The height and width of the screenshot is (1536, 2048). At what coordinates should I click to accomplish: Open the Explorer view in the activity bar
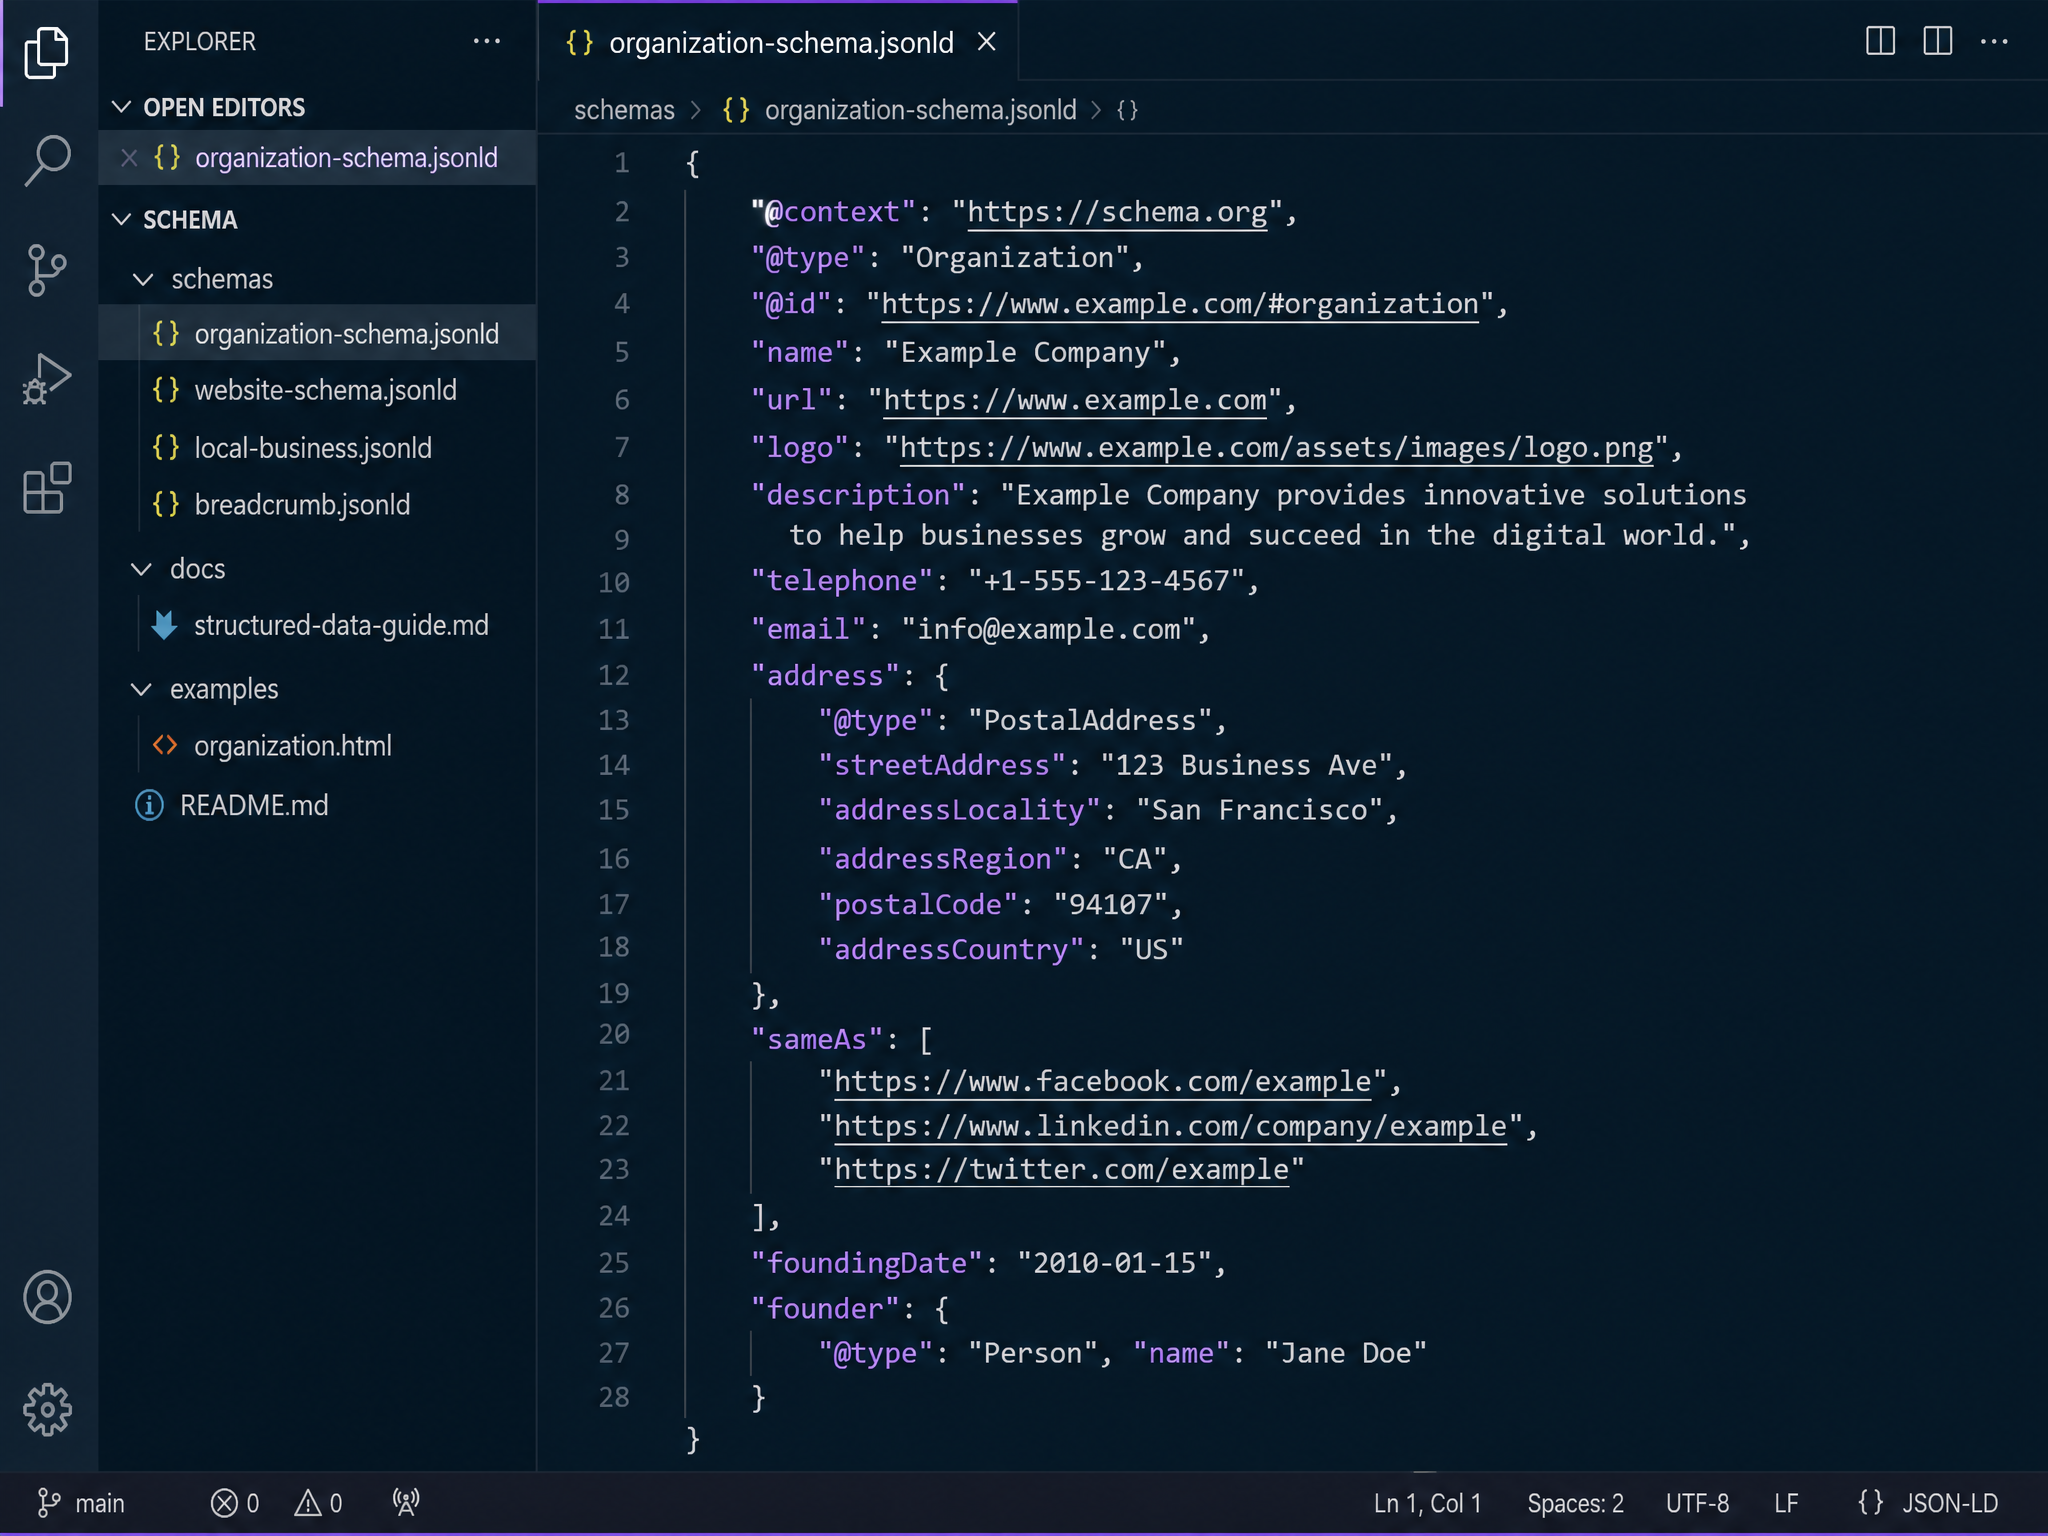(x=47, y=52)
